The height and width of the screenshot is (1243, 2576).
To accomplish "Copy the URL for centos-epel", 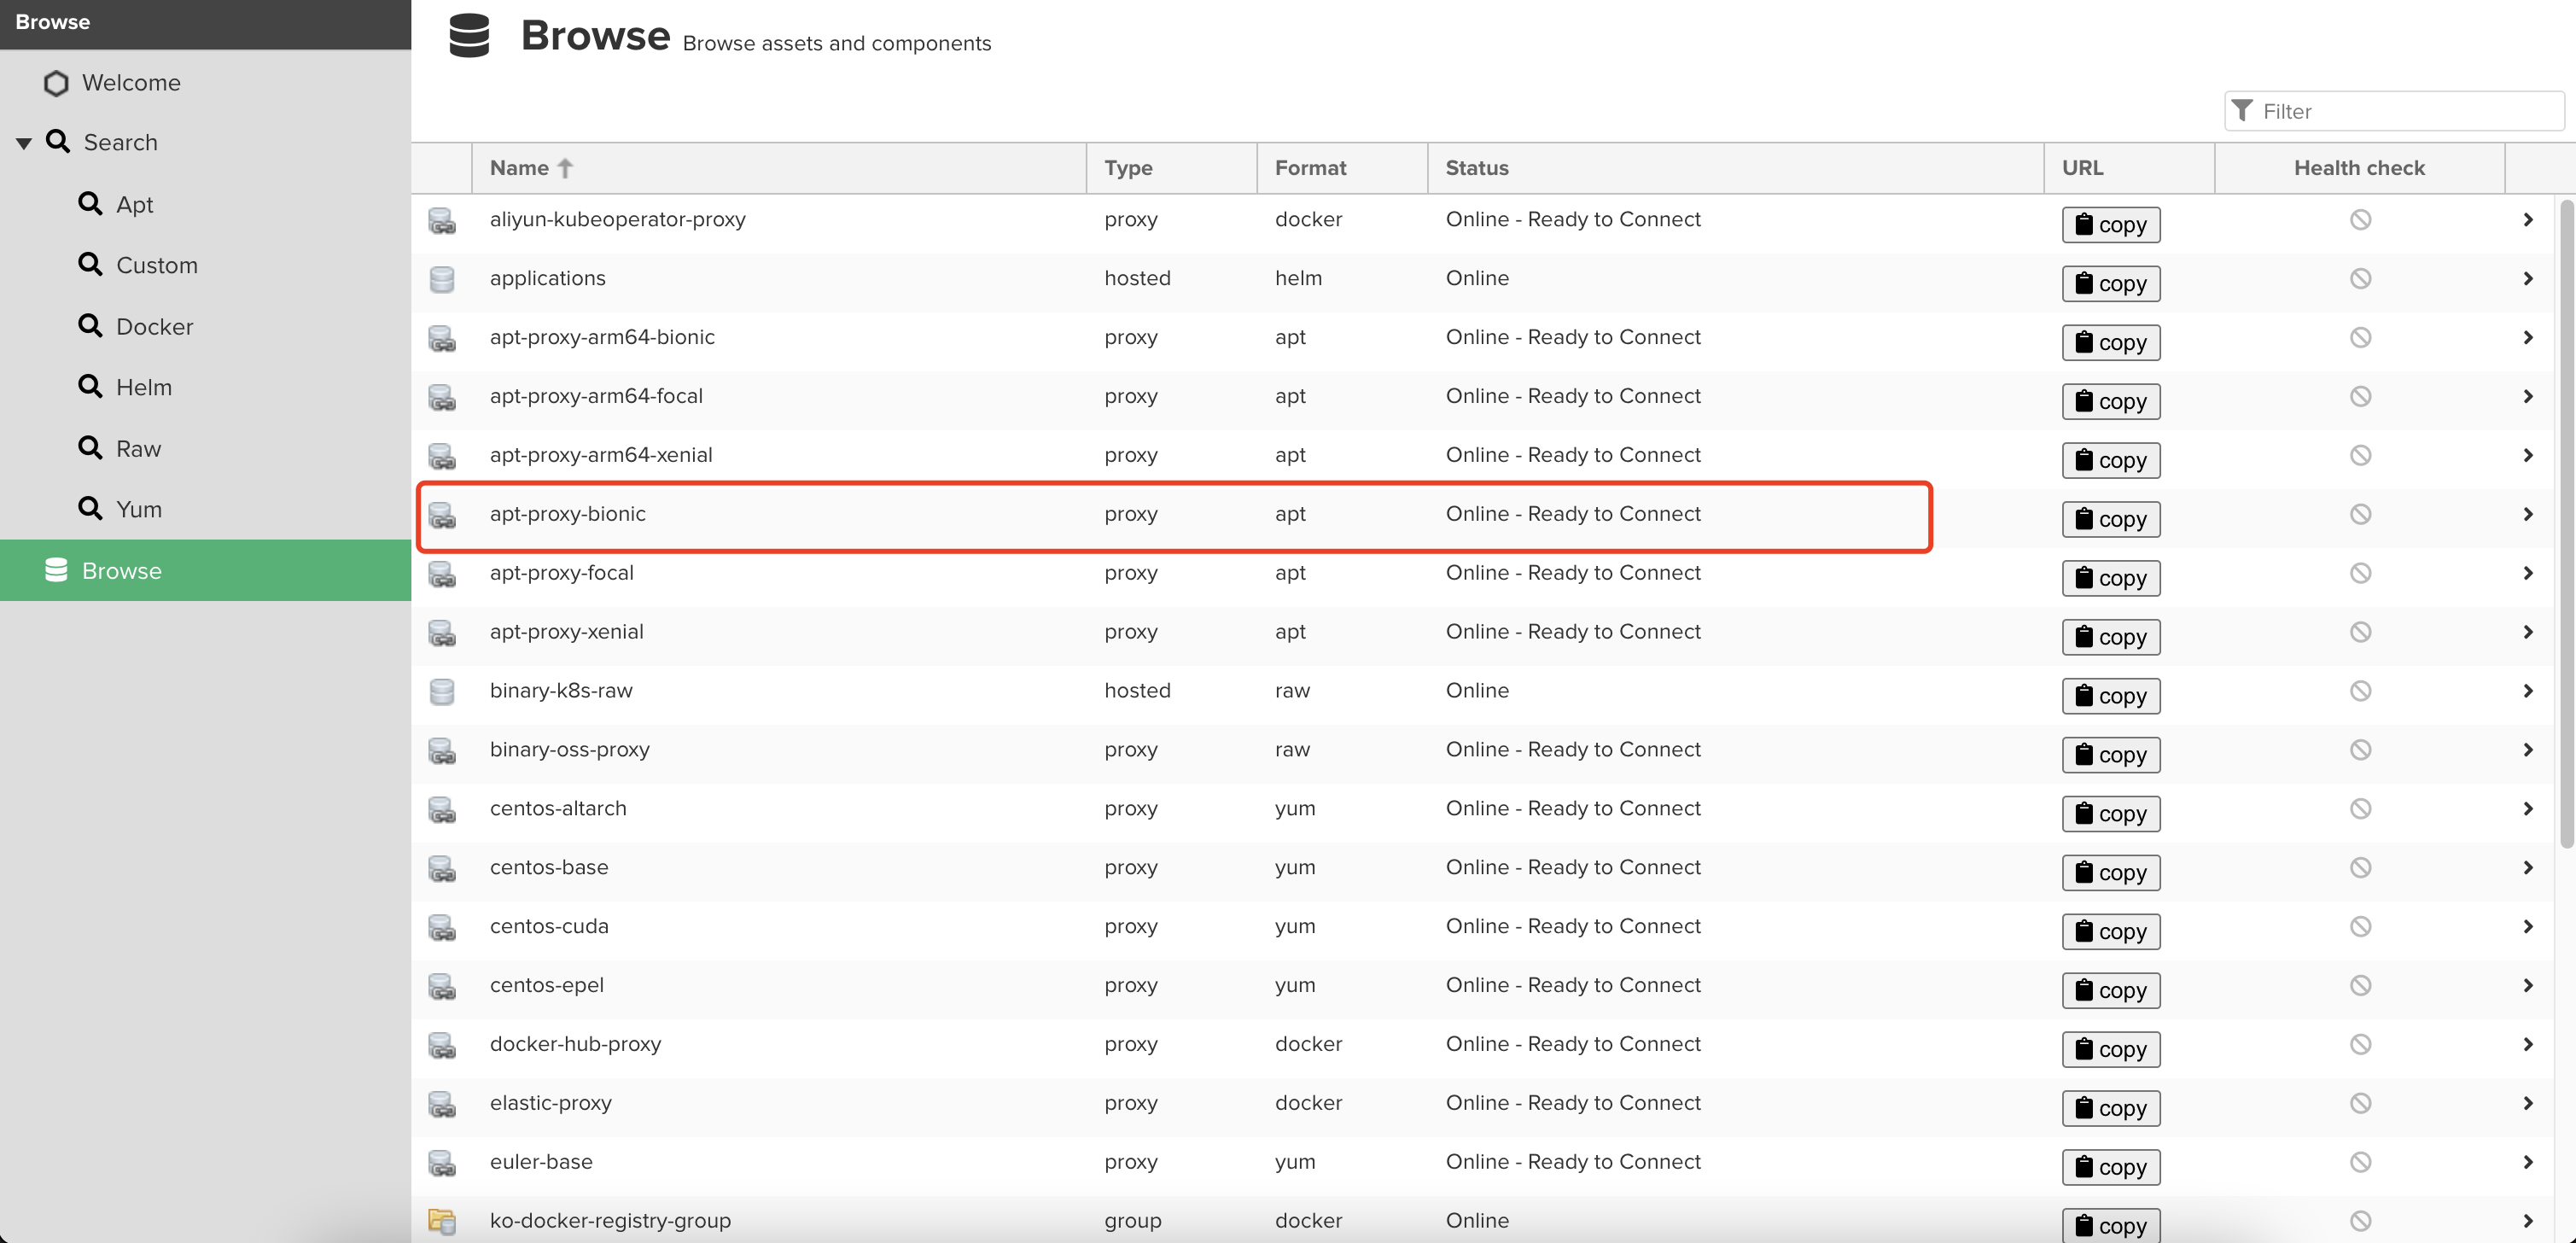I will pos(2110,991).
